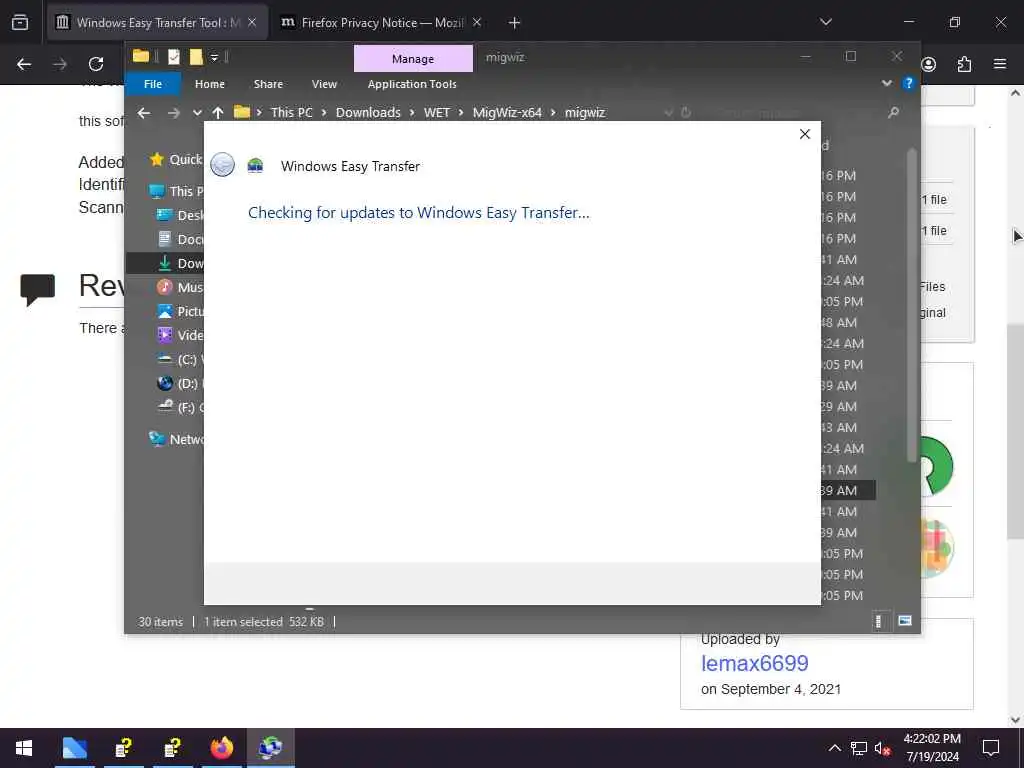The width and height of the screenshot is (1024, 768).
Task: Click the Firefox back button
Action: coord(24,64)
